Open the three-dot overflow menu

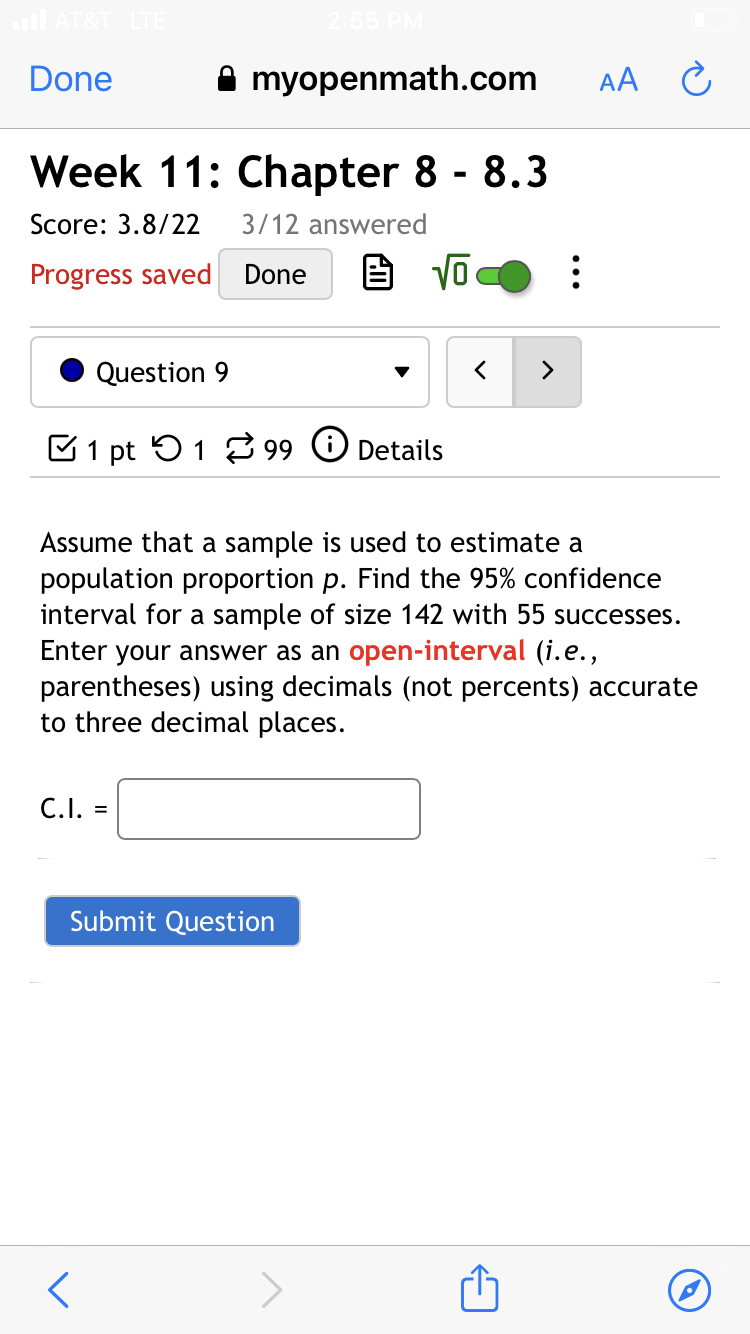pos(576,272)
